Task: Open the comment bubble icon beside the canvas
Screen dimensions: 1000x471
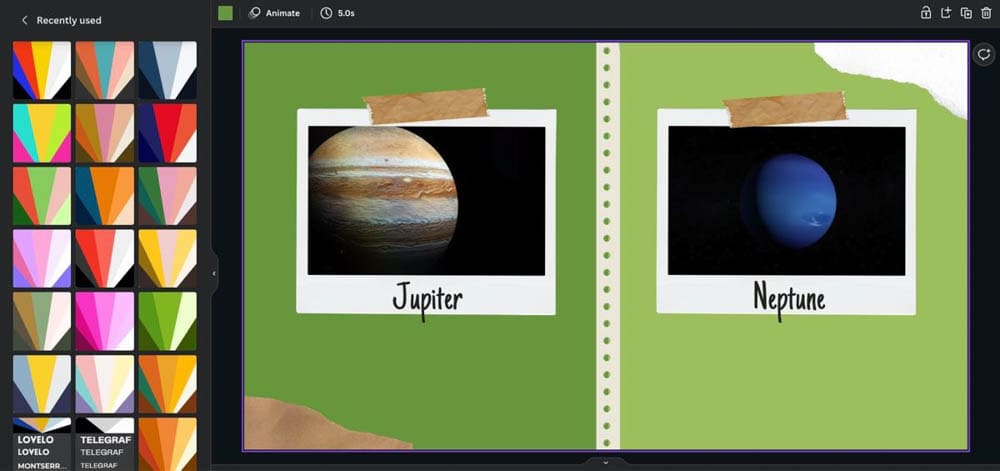Action: coord(984,56)
